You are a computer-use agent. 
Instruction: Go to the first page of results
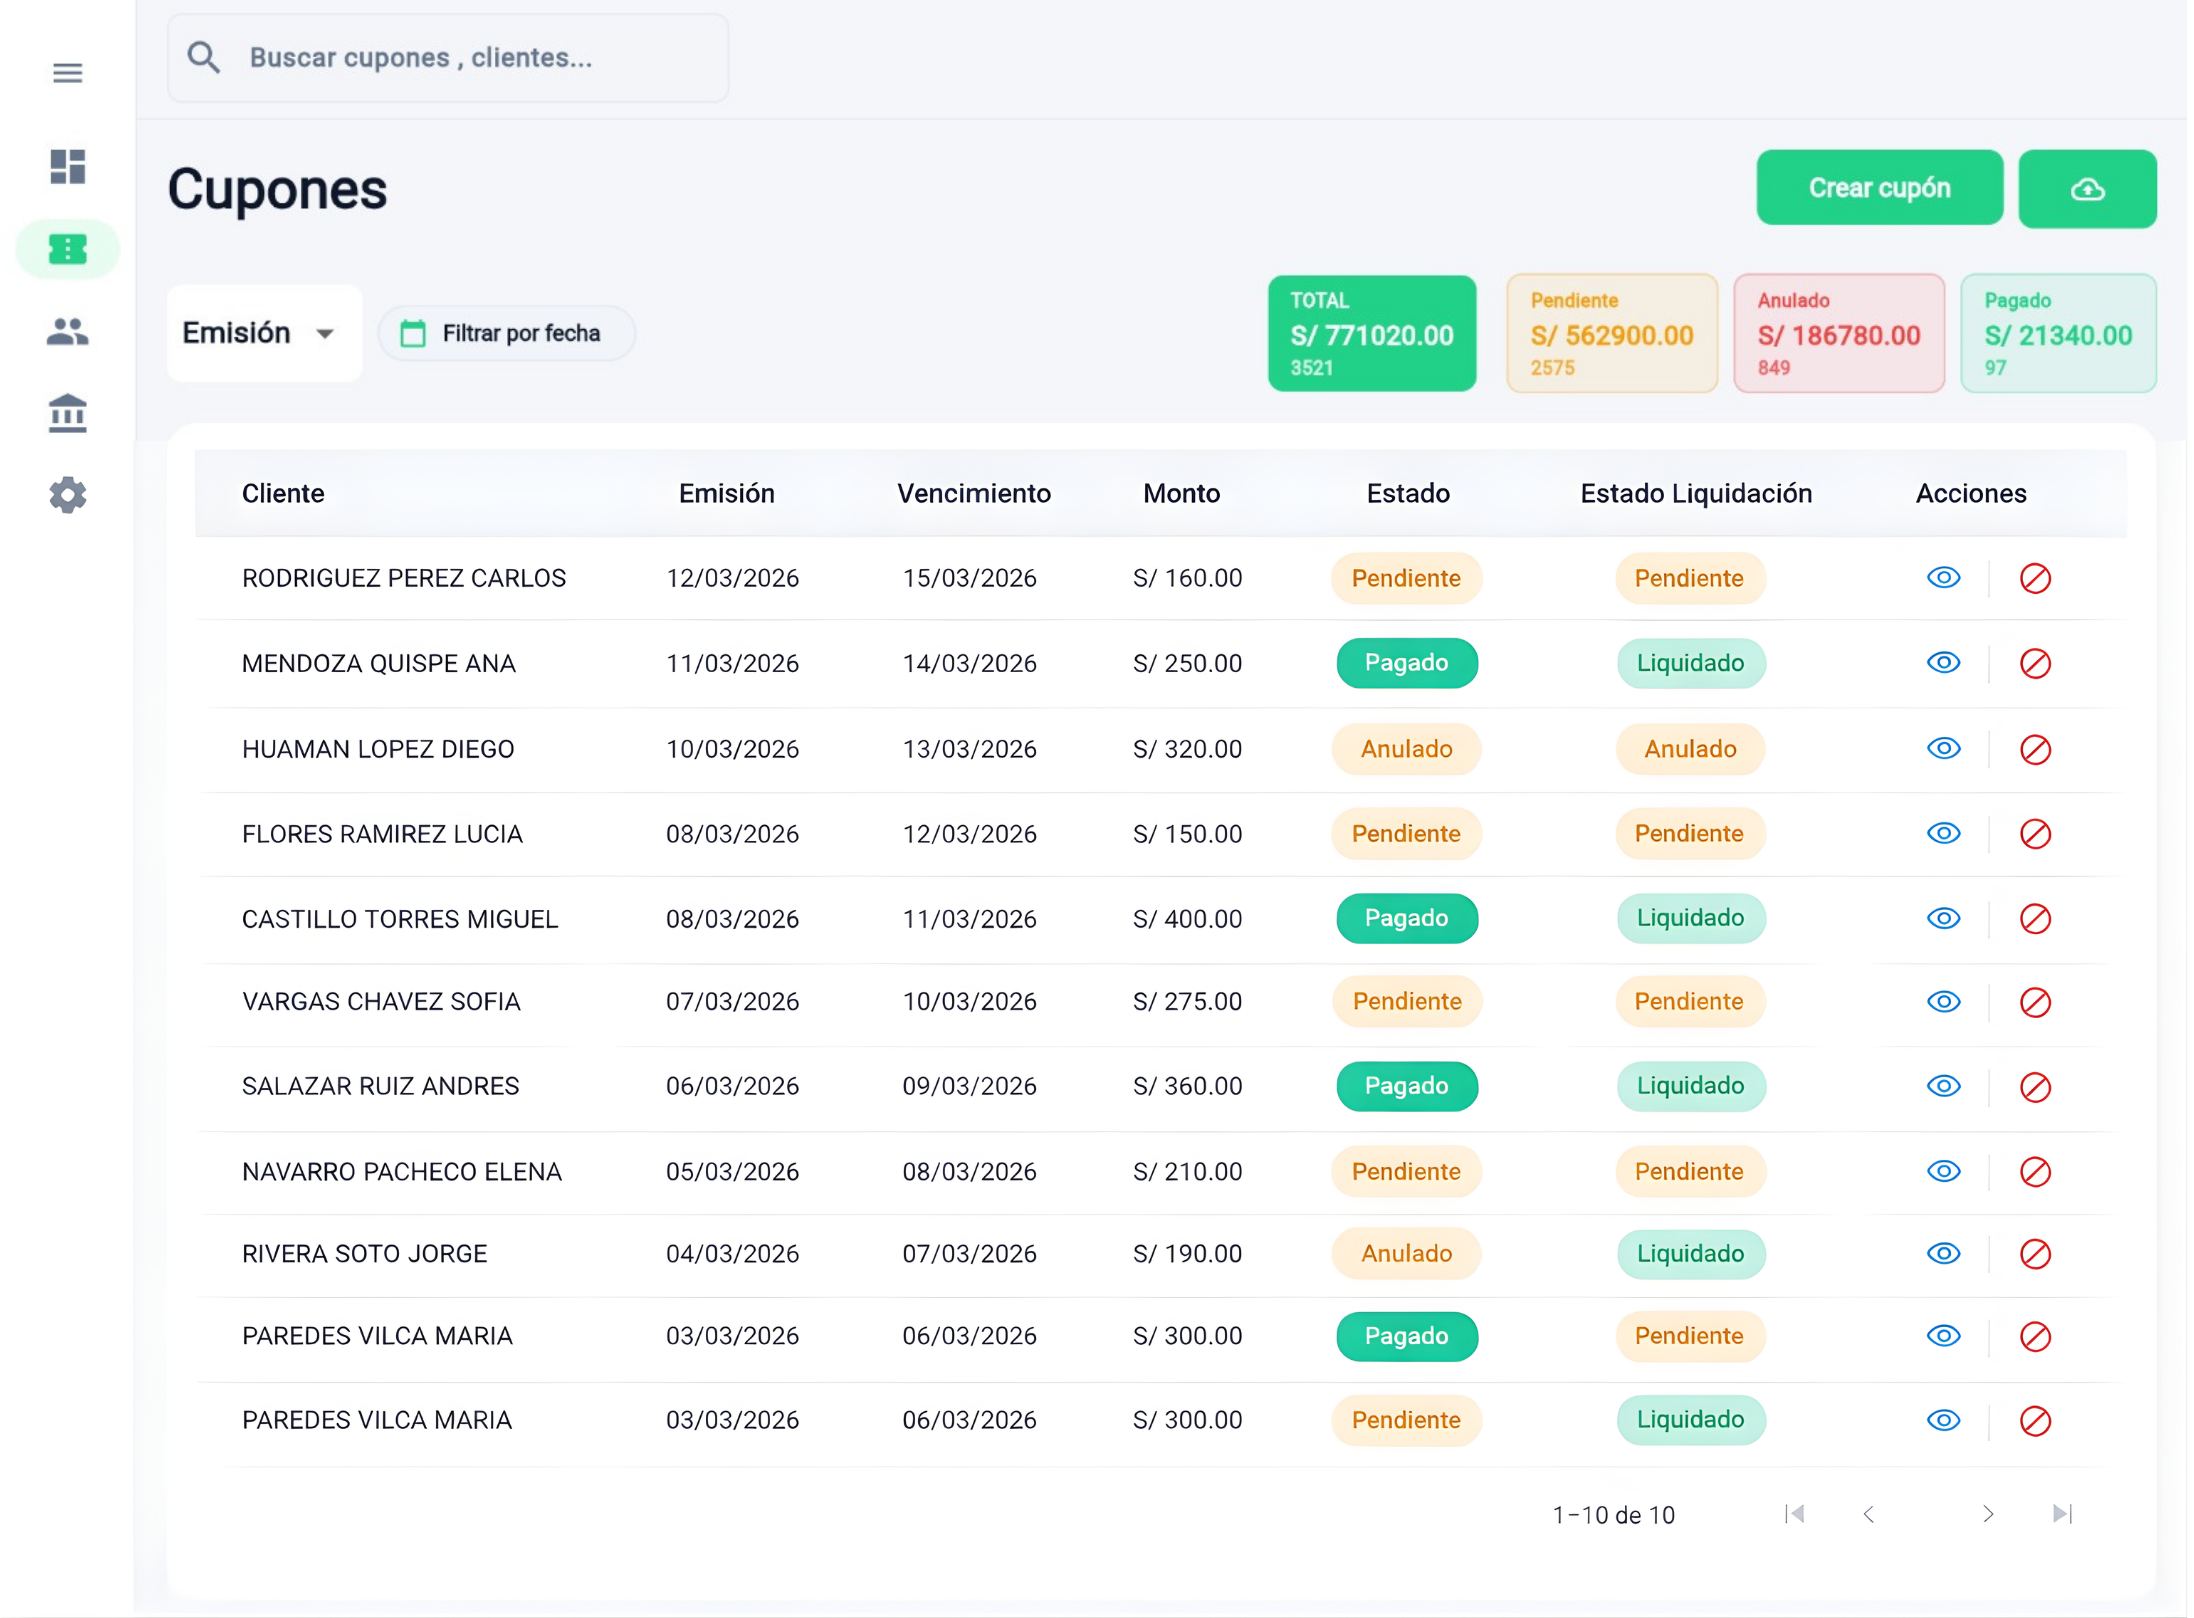click(x=1794, y=1515)
